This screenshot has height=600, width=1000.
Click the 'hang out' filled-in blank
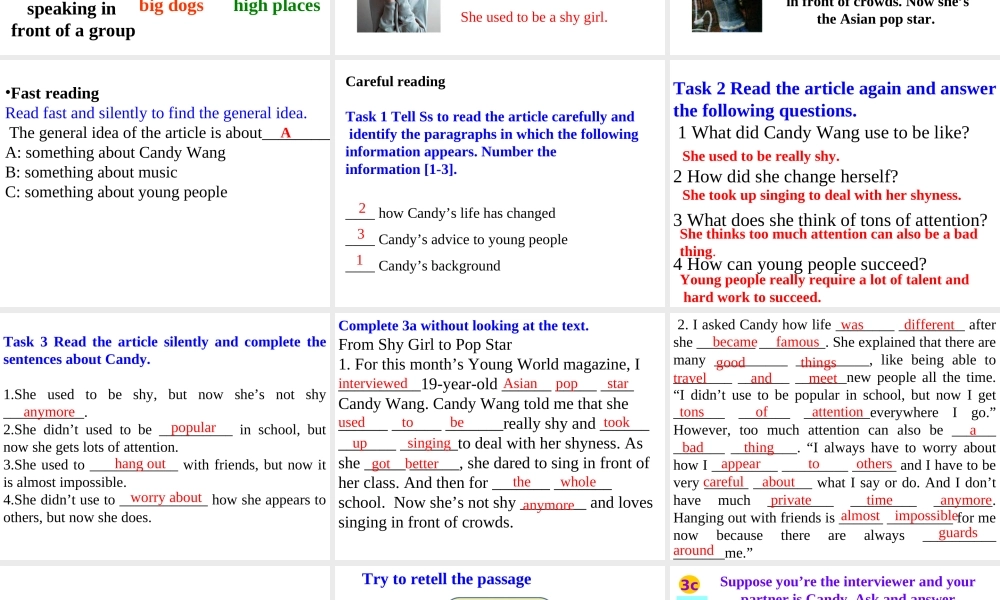[139, 464]
